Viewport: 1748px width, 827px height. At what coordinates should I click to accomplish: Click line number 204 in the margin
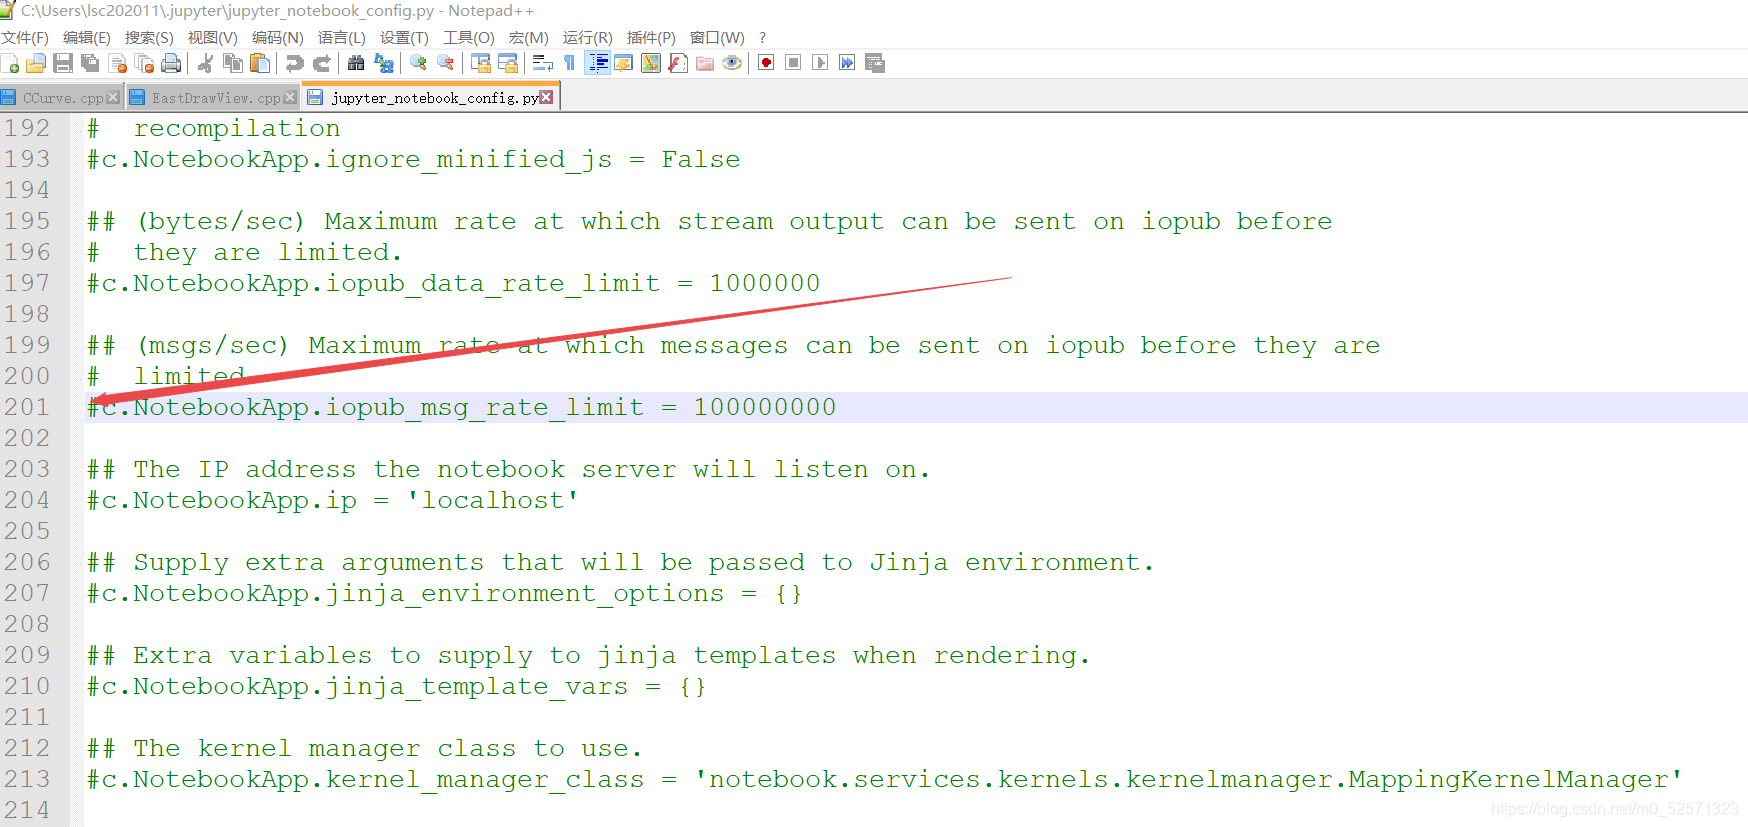click(27, 500)
